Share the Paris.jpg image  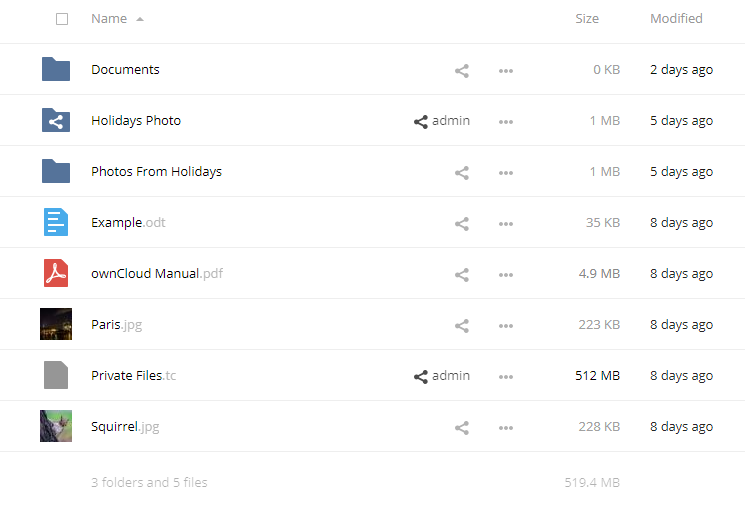(x=462, y=326)
